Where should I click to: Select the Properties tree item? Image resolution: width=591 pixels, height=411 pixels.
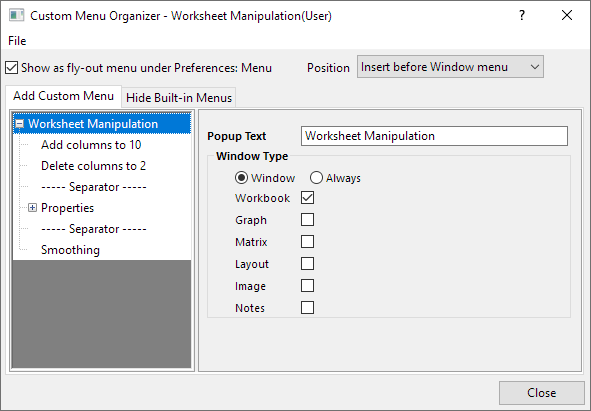click(67, 208)
